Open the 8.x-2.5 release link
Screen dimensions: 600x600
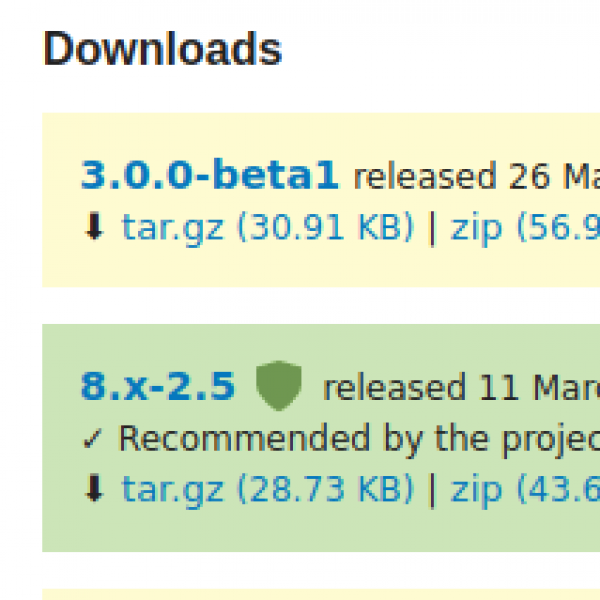pos(158,387)
